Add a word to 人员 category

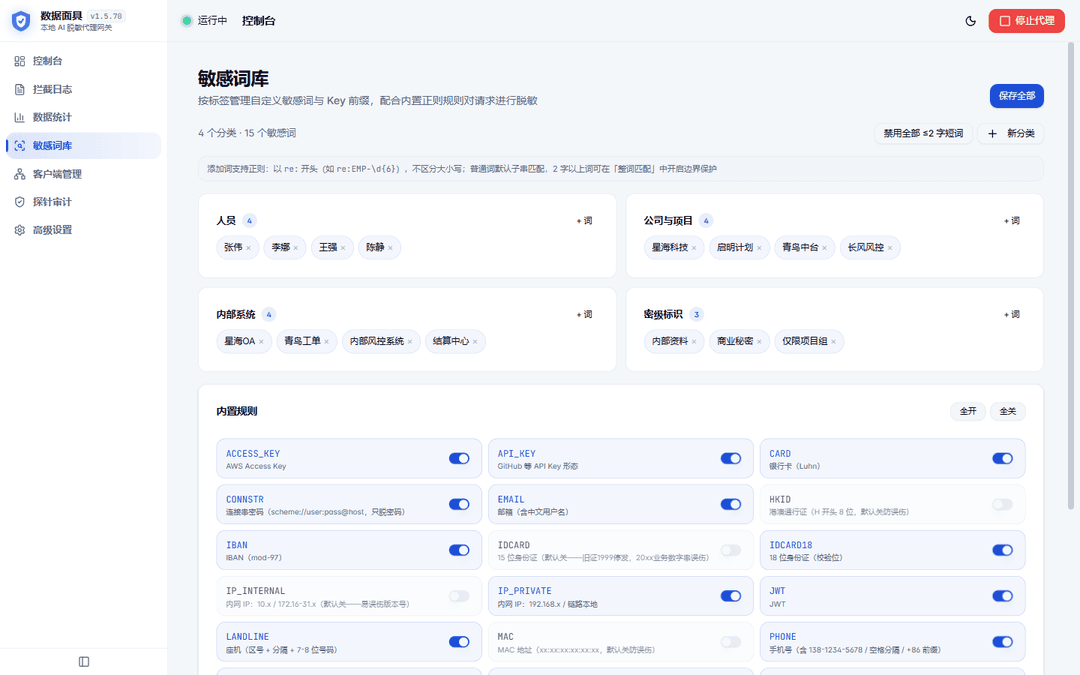[x=584, y=221]
